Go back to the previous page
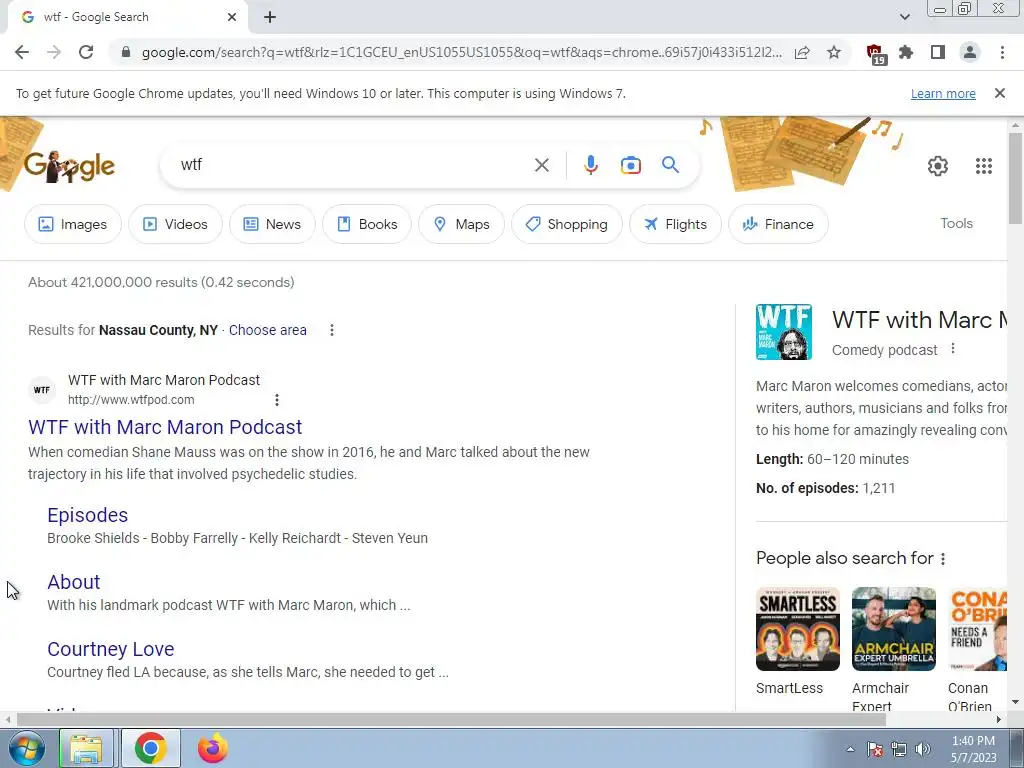 tap(22, 52)
